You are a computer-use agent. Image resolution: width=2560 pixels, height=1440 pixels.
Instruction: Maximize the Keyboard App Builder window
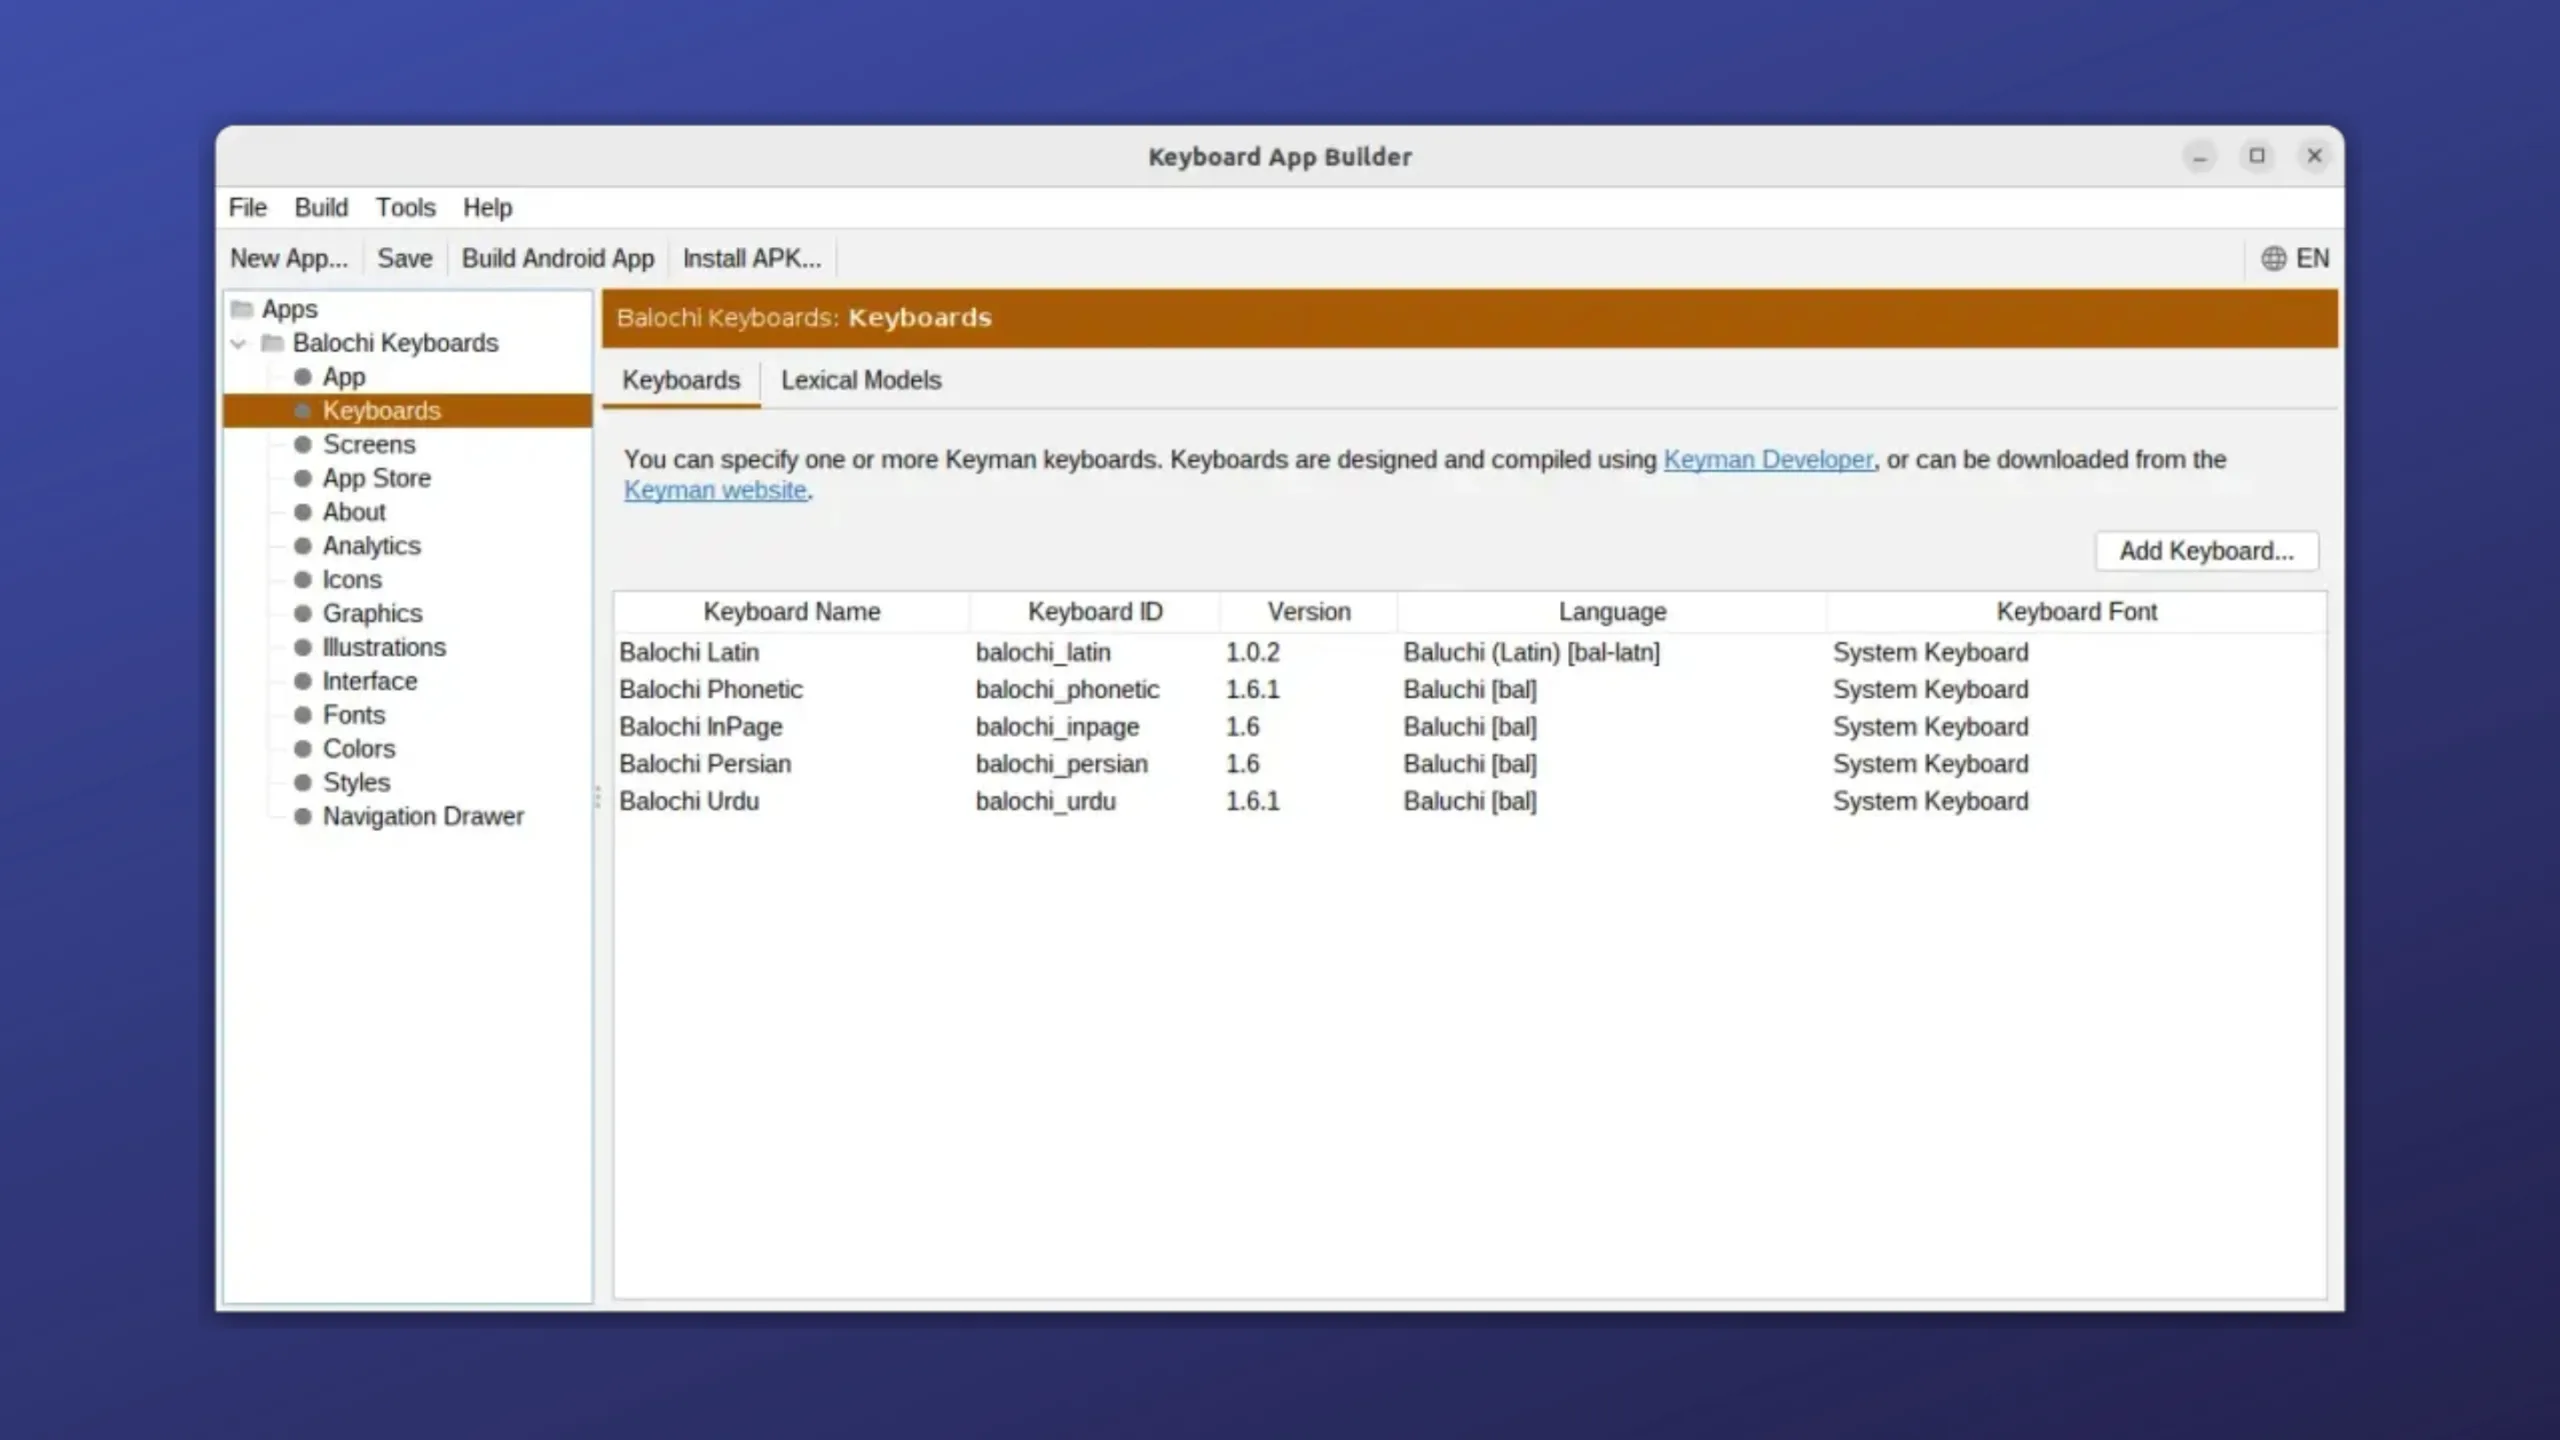(2257, 156)
